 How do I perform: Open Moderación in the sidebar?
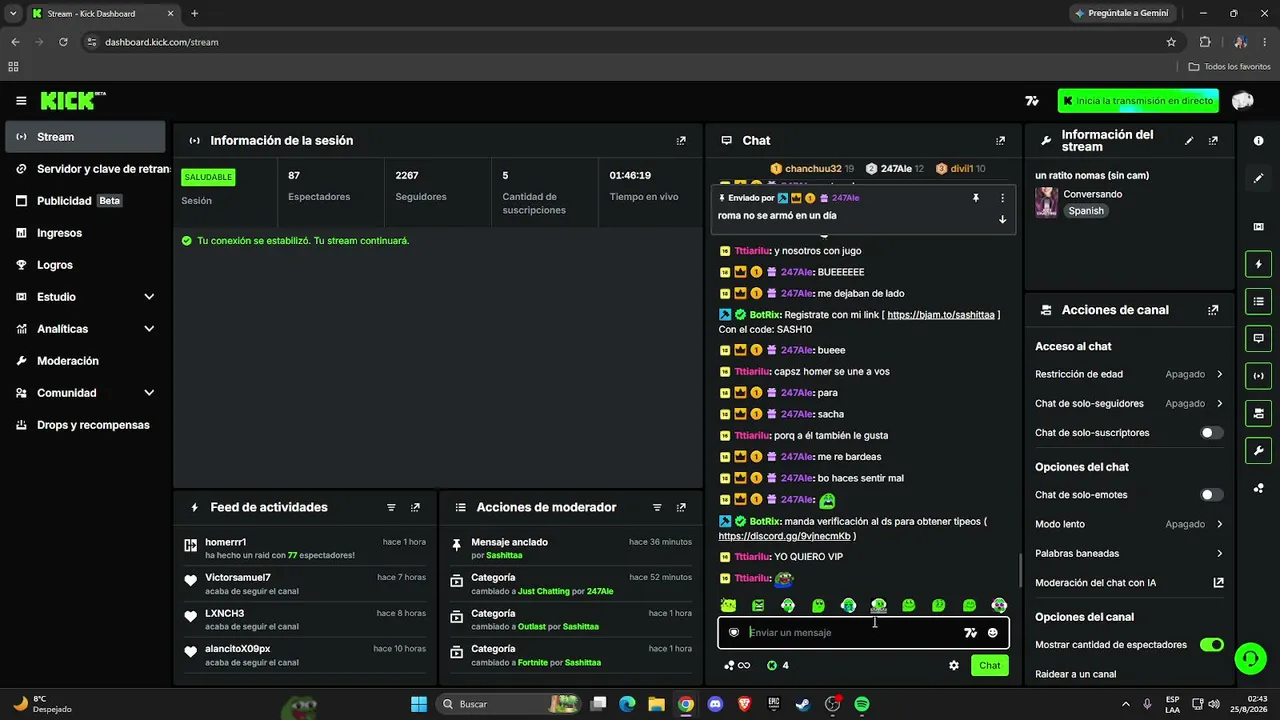click(85, 361)
